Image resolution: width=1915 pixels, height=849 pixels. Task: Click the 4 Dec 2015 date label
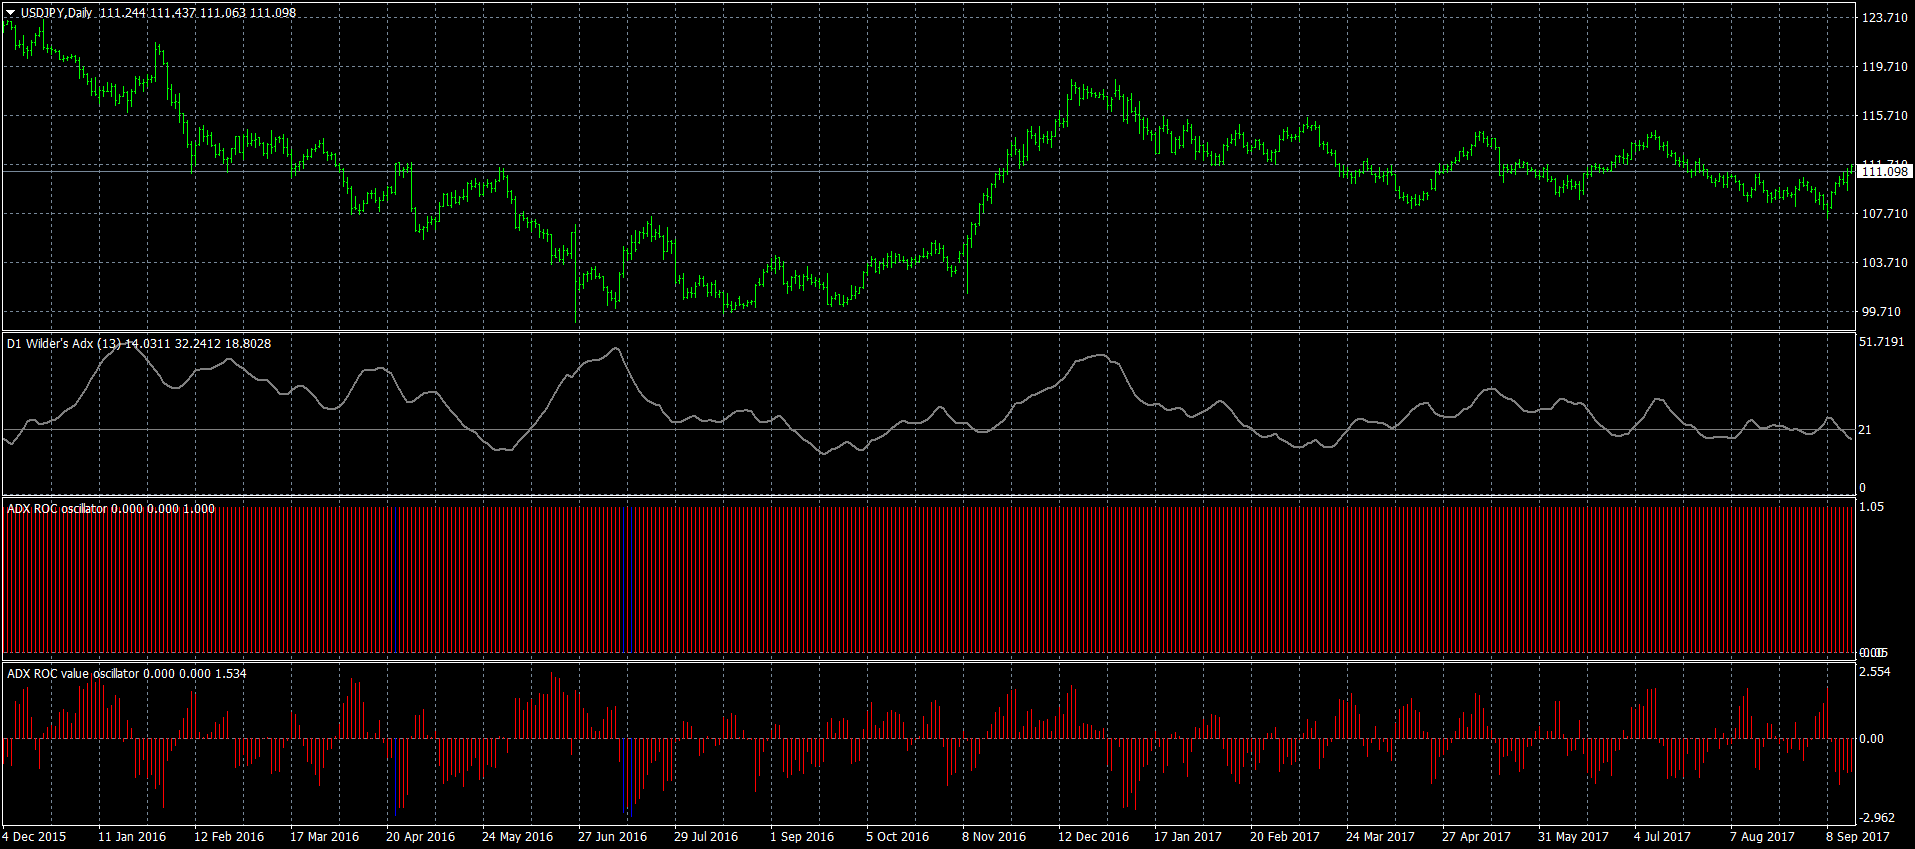[34, 837]
